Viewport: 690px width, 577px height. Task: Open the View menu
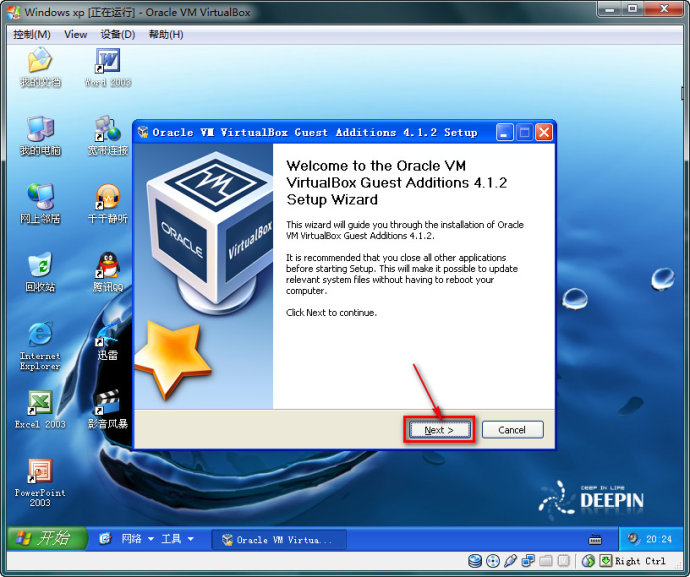(x=76, y=34)
